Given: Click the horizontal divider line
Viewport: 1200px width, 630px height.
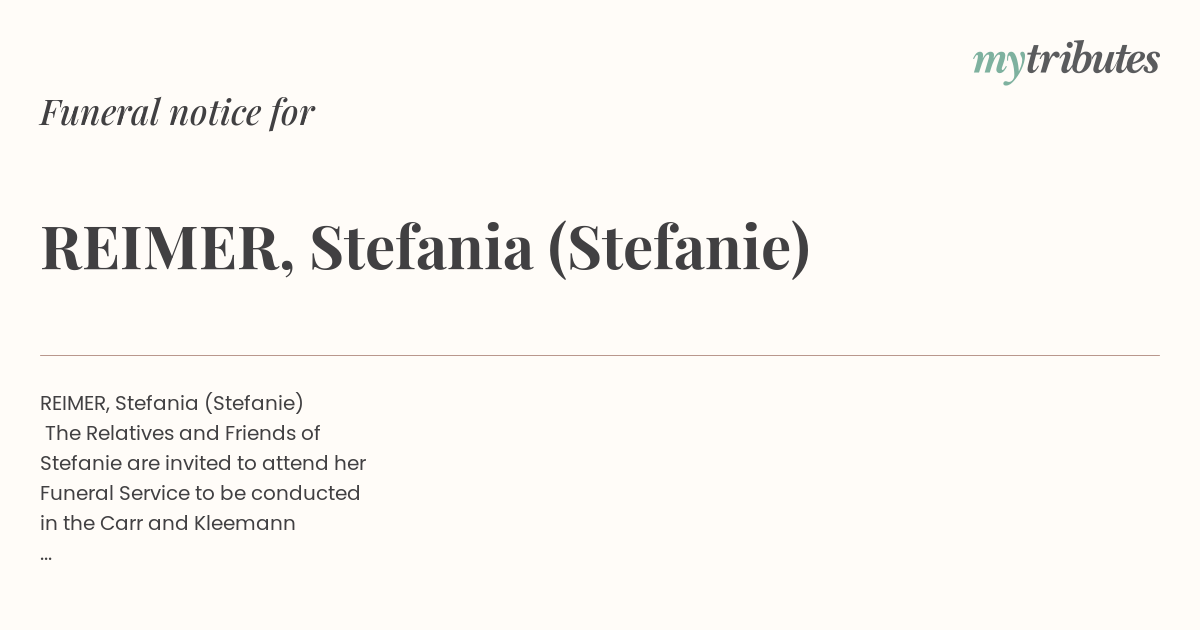Looking at the screenshot, I should click(x=600, y=355).
